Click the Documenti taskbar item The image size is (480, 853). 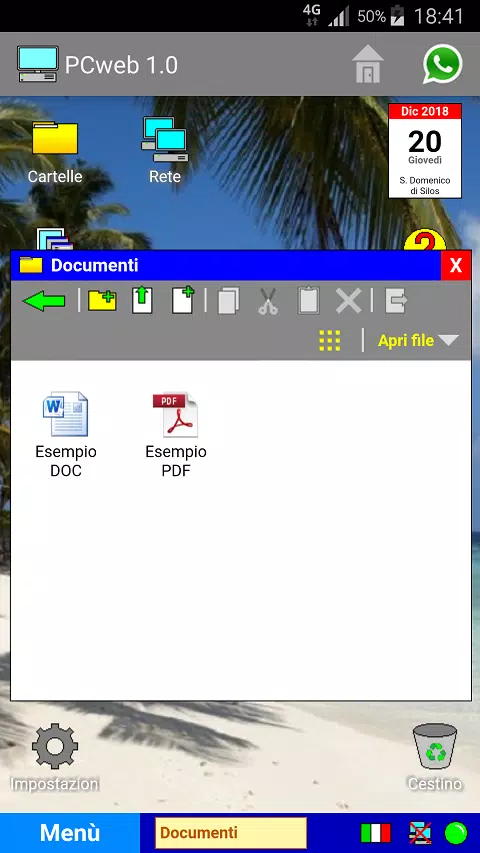point(231,833)
